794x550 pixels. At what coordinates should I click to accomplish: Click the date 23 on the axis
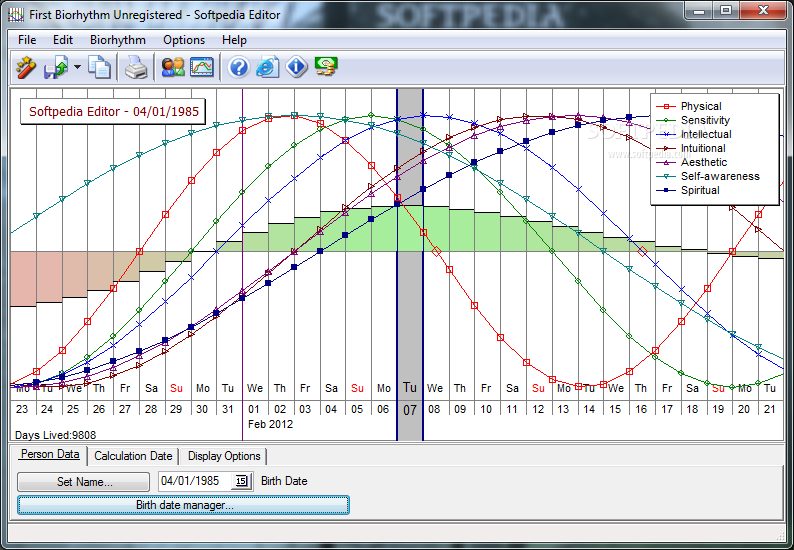click(x=22, y=409)
